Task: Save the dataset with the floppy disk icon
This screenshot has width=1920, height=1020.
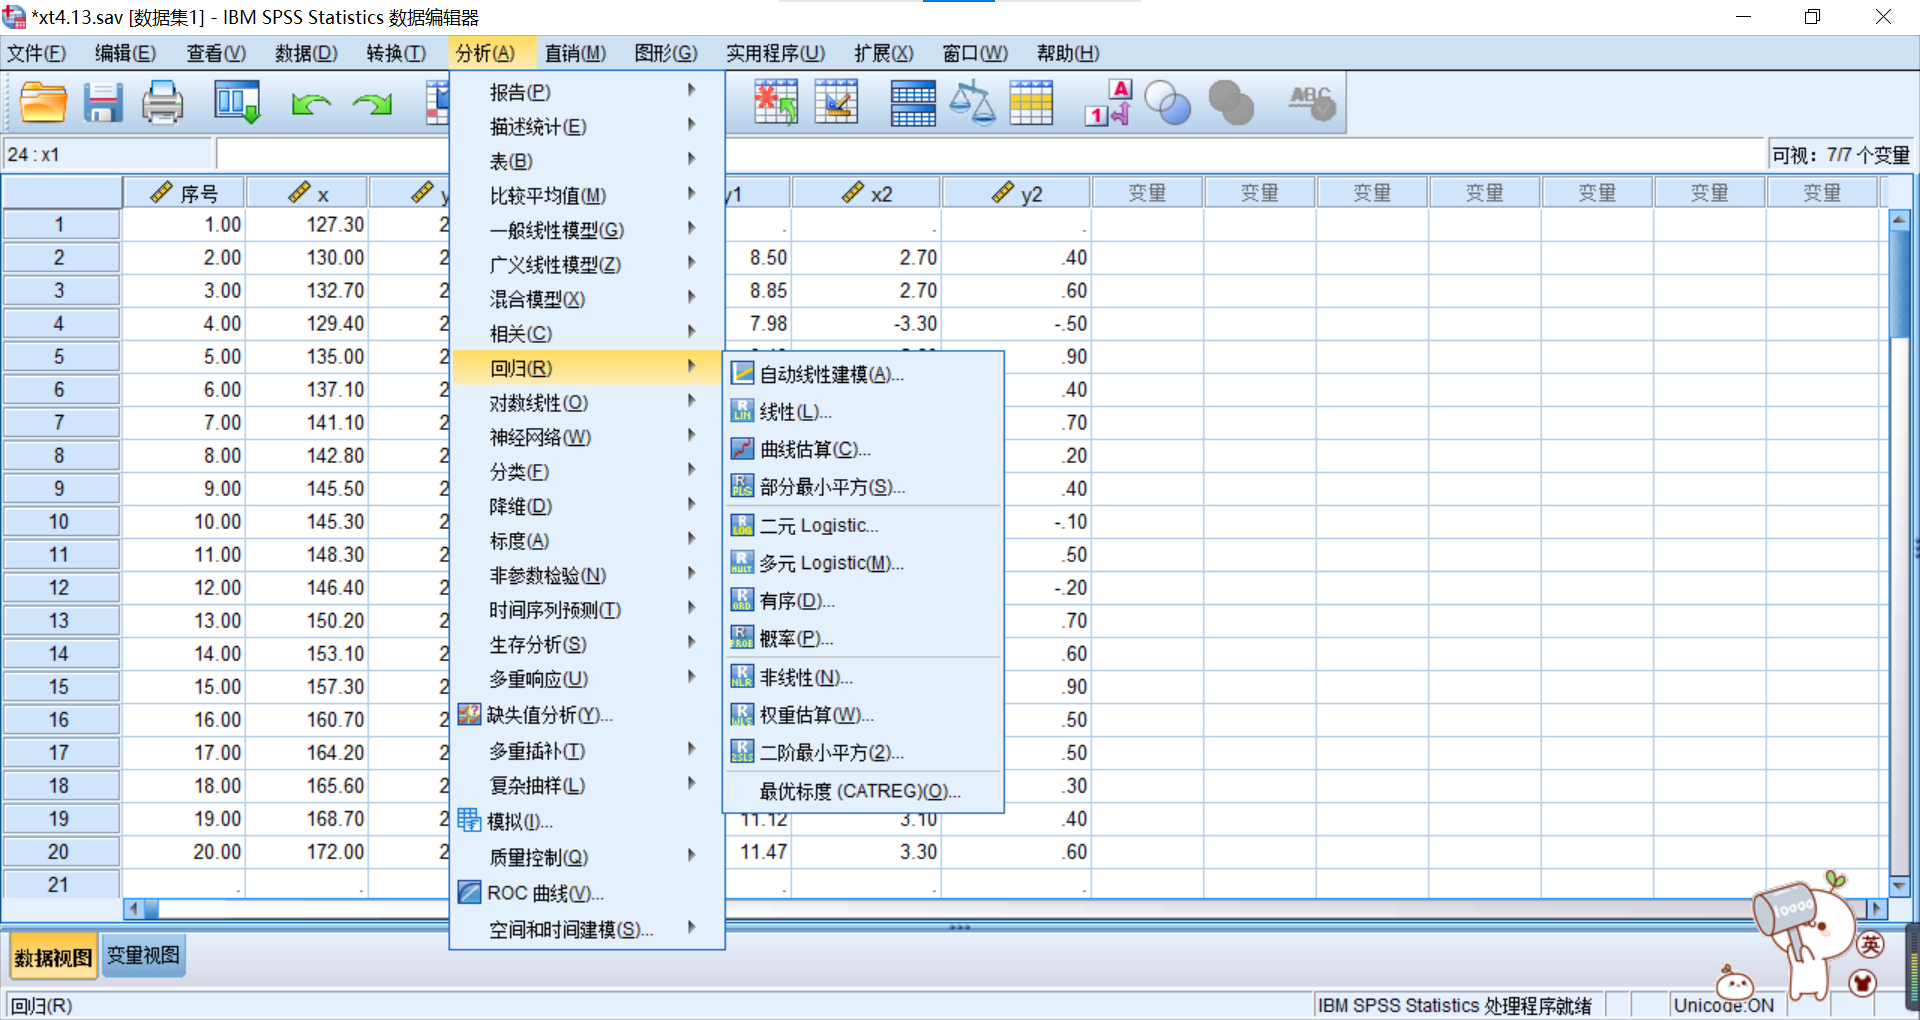Action: (102, 102)
